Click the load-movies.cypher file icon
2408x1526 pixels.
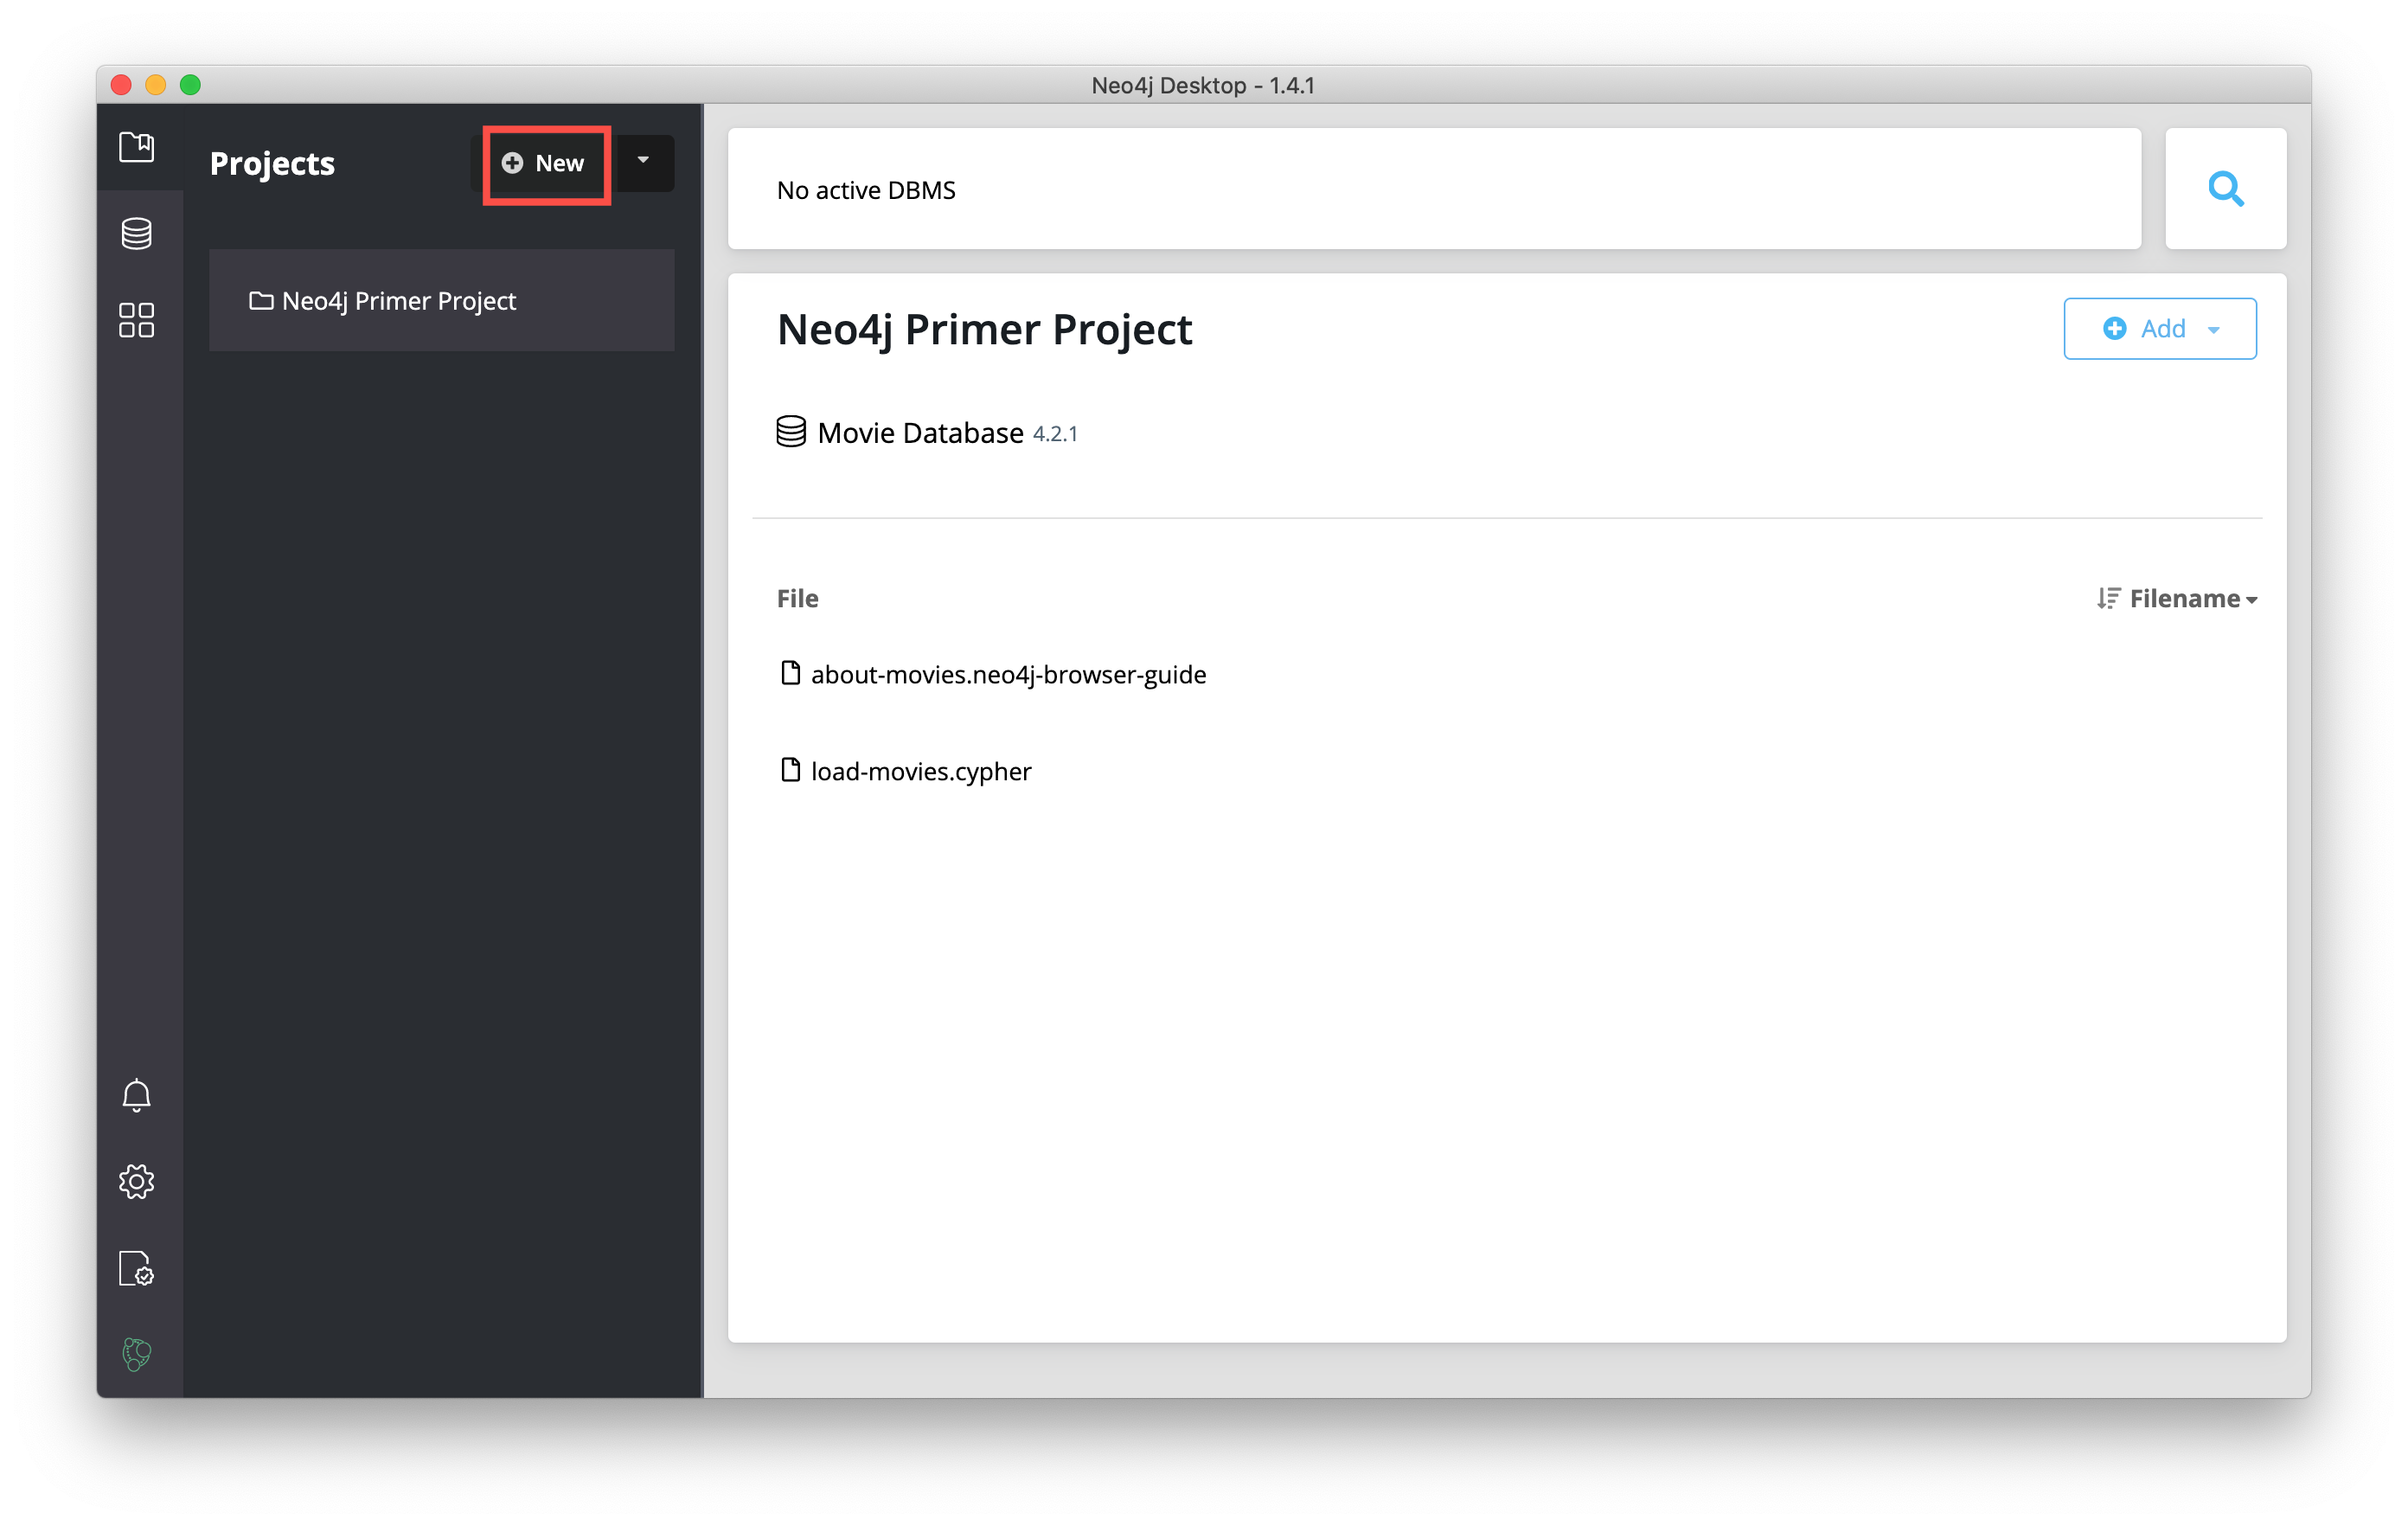[x=790, y=770]
